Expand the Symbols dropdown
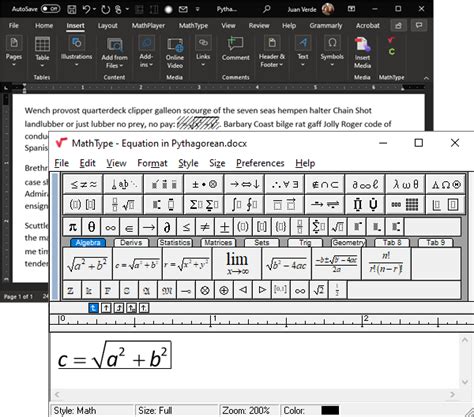 332,52
